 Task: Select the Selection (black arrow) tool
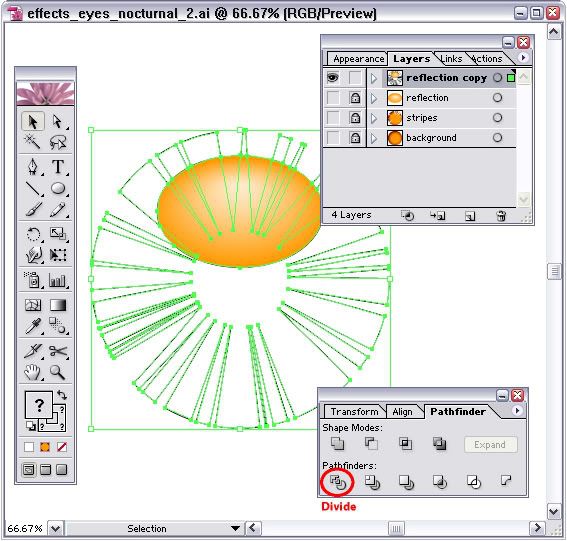[33, 122]
